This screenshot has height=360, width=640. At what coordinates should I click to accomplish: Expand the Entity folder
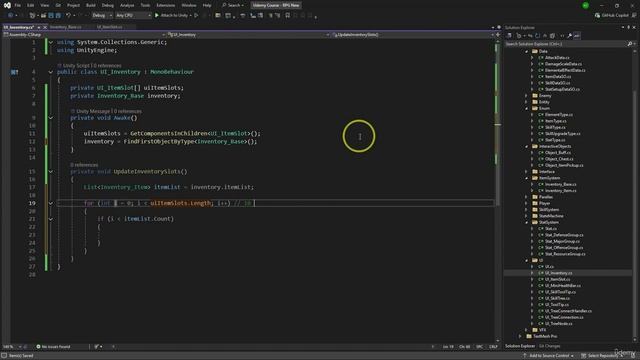[527, 102]
